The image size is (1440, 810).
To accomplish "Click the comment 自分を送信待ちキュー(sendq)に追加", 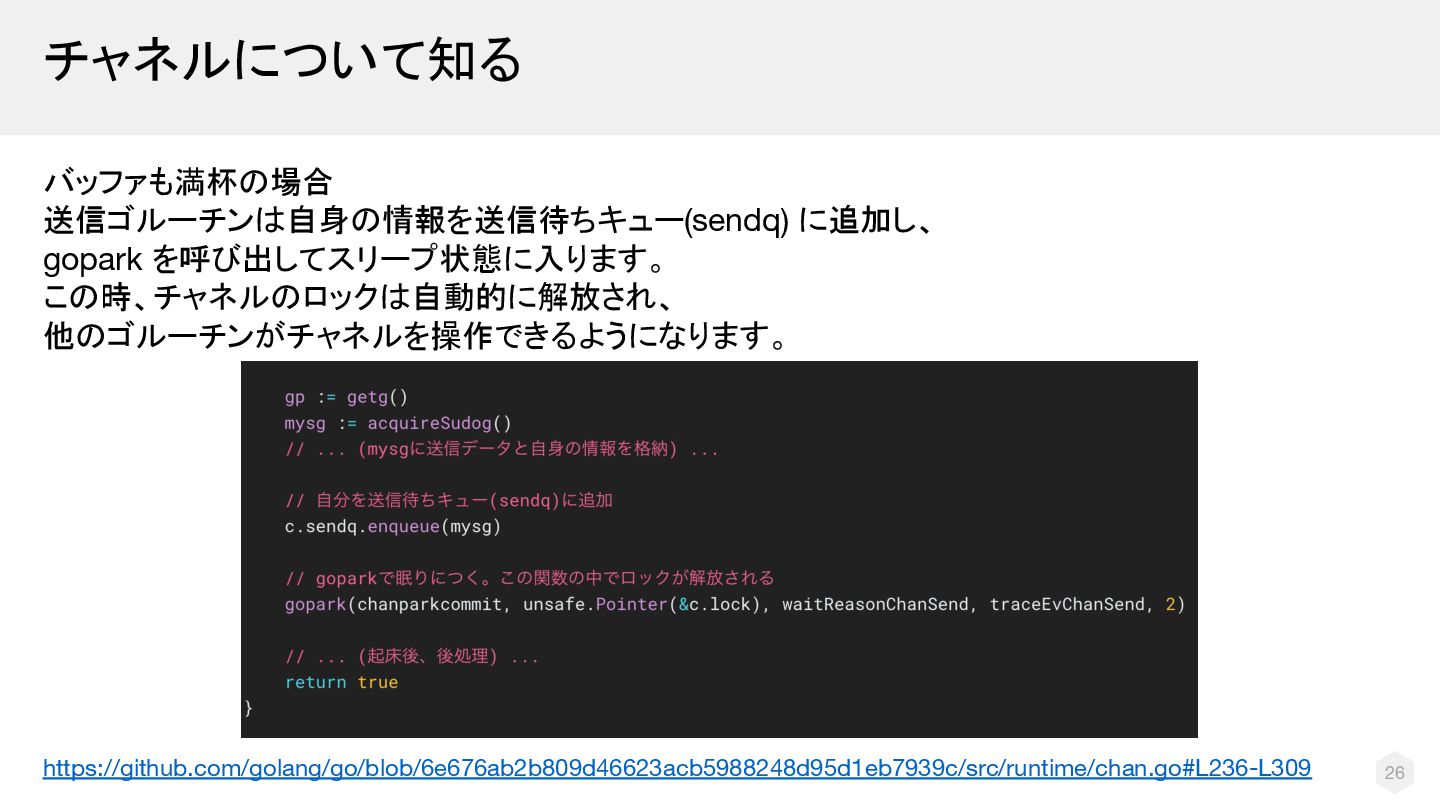I will coord(449,500).
